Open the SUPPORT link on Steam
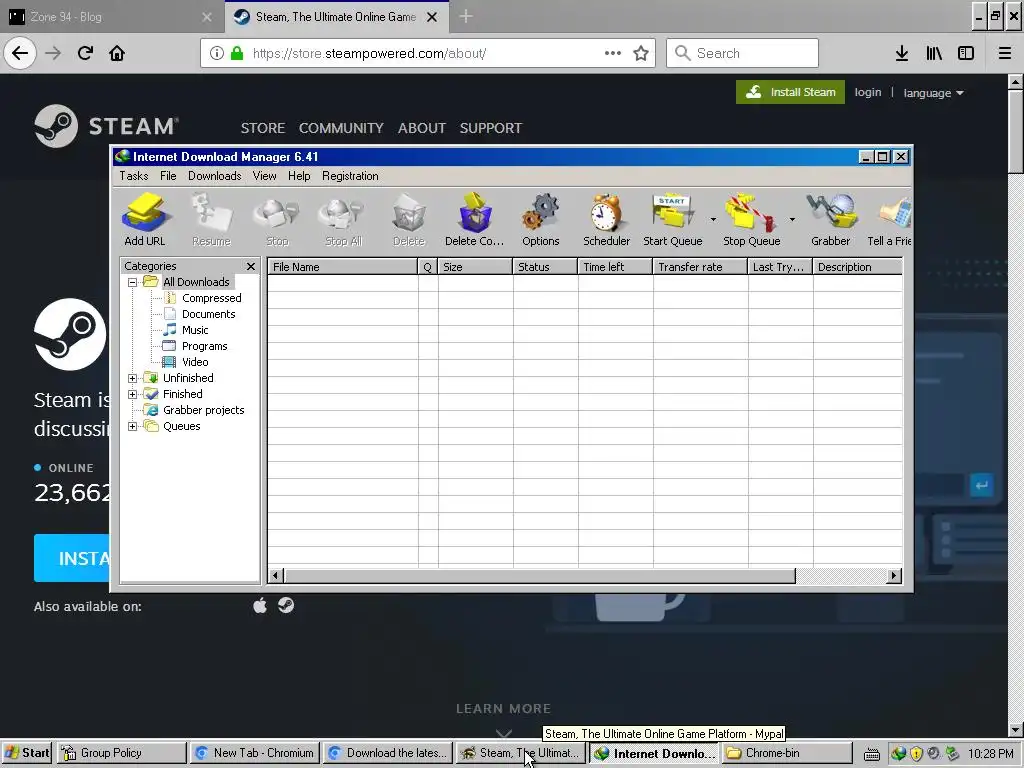The image size is (1024, 768). coord(490,128)
